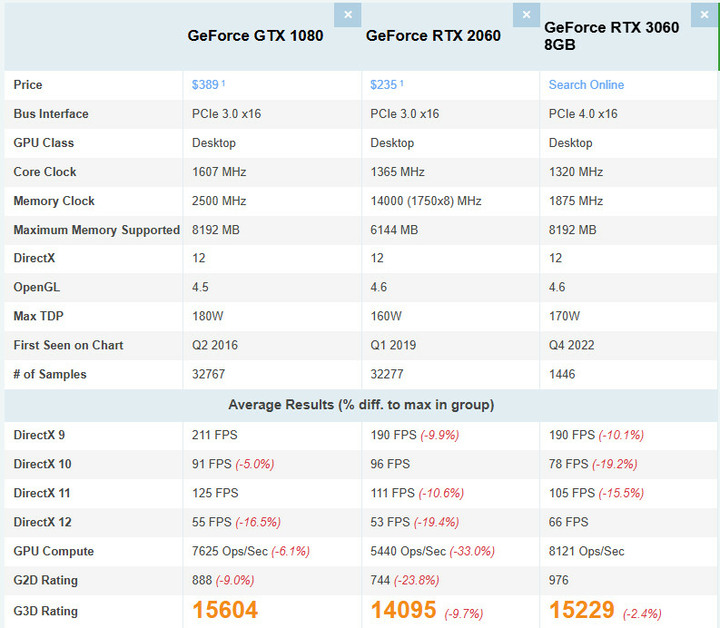The image size is (720, 628).
Task: Click the 888 G2D rating value
Action: (x=202, y=580)
